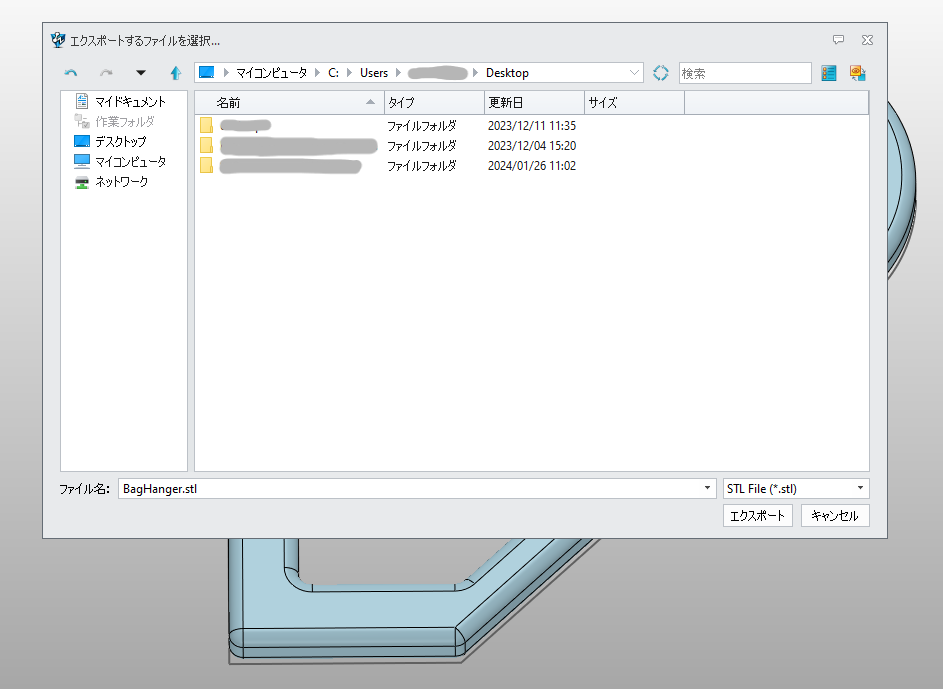Viewport: 943px width, 689px height.
Task: Select マイドキュメント in the sidebar
Action: [x=129, y=102]
